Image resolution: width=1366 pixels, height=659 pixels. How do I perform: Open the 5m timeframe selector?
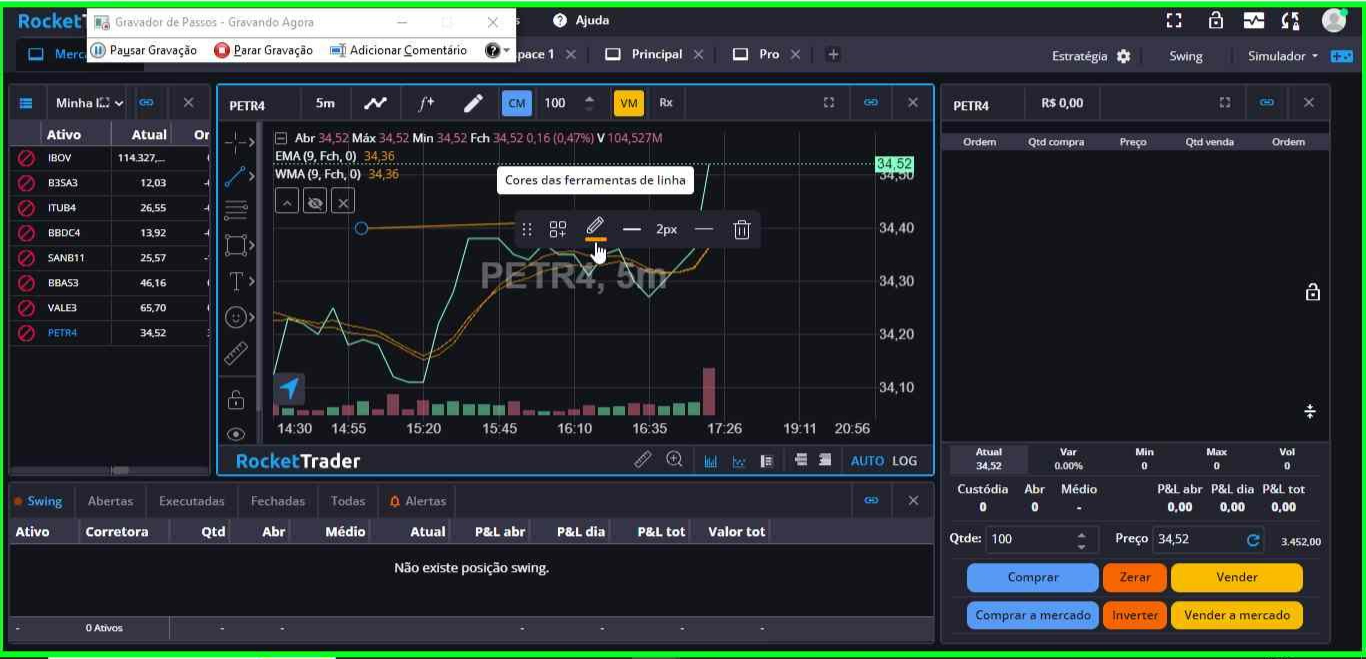click(326, 103)
